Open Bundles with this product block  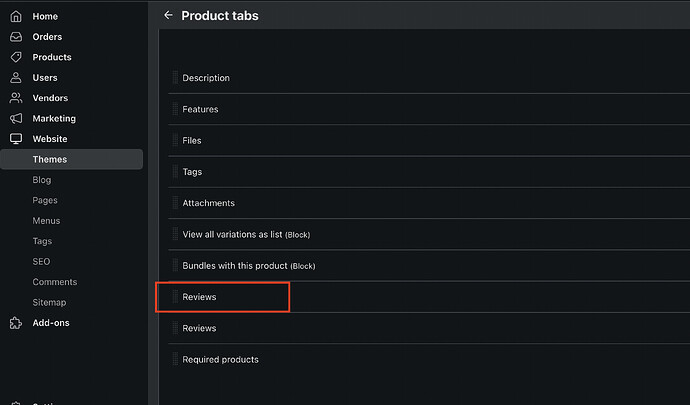(236, 266)
